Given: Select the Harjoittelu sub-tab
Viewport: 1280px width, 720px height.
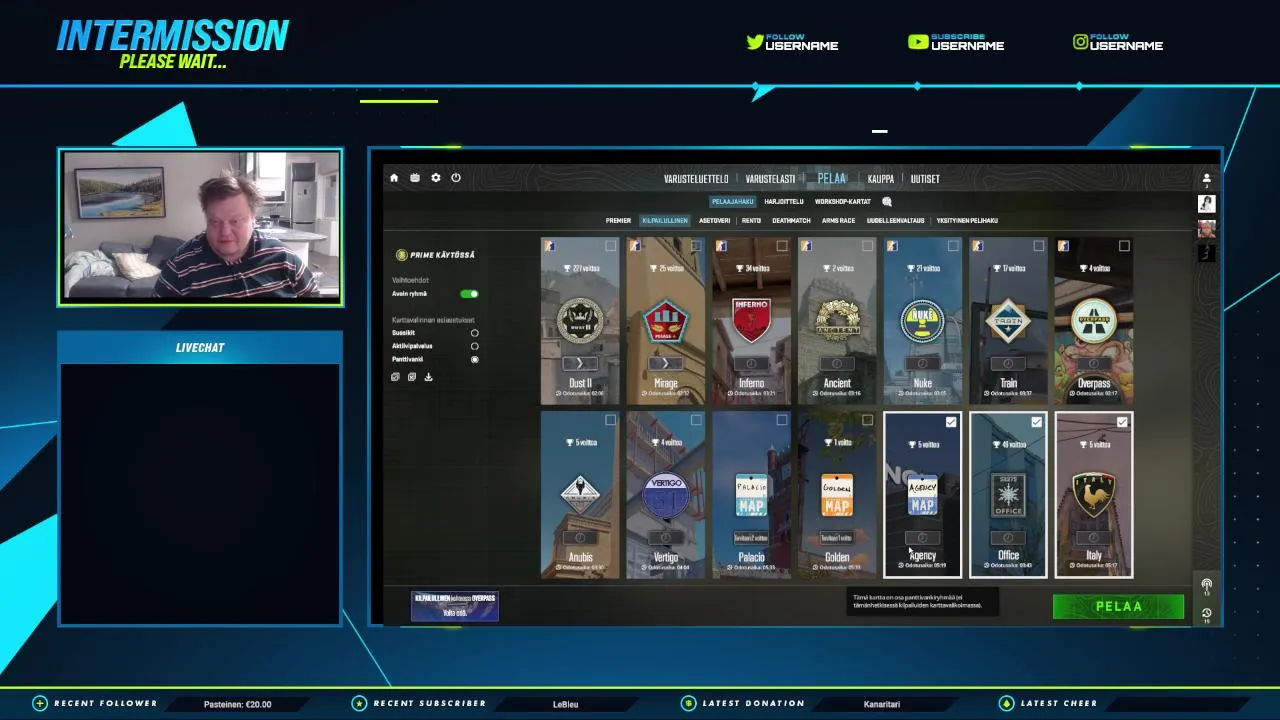Looking at the screenshot, I should [x=784, y=202].
